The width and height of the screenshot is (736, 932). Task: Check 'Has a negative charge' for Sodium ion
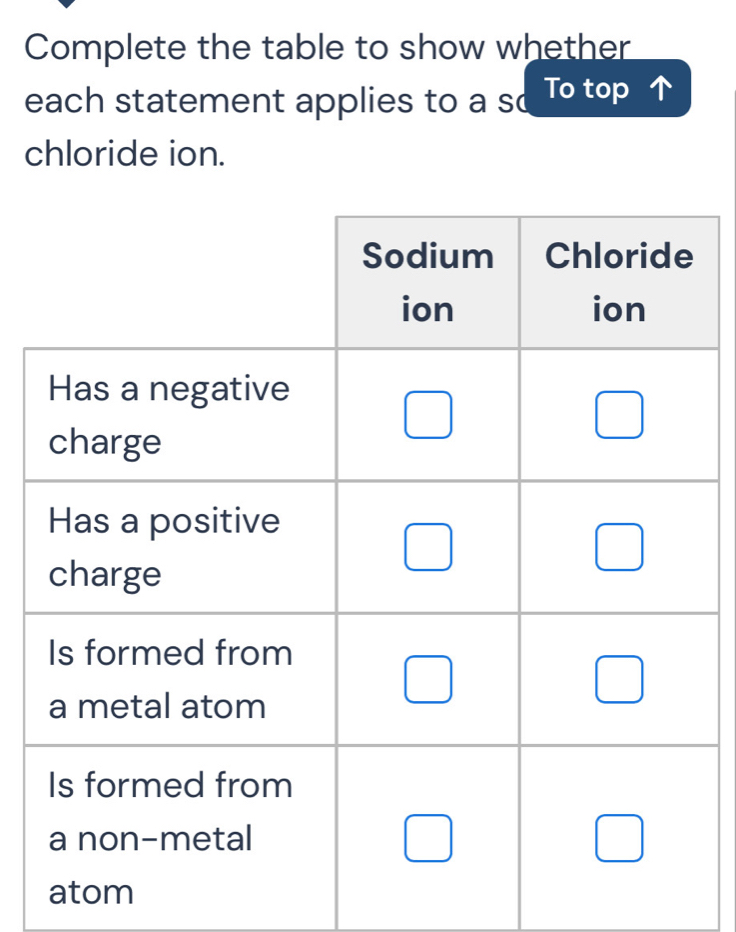[x=427, y=415]
